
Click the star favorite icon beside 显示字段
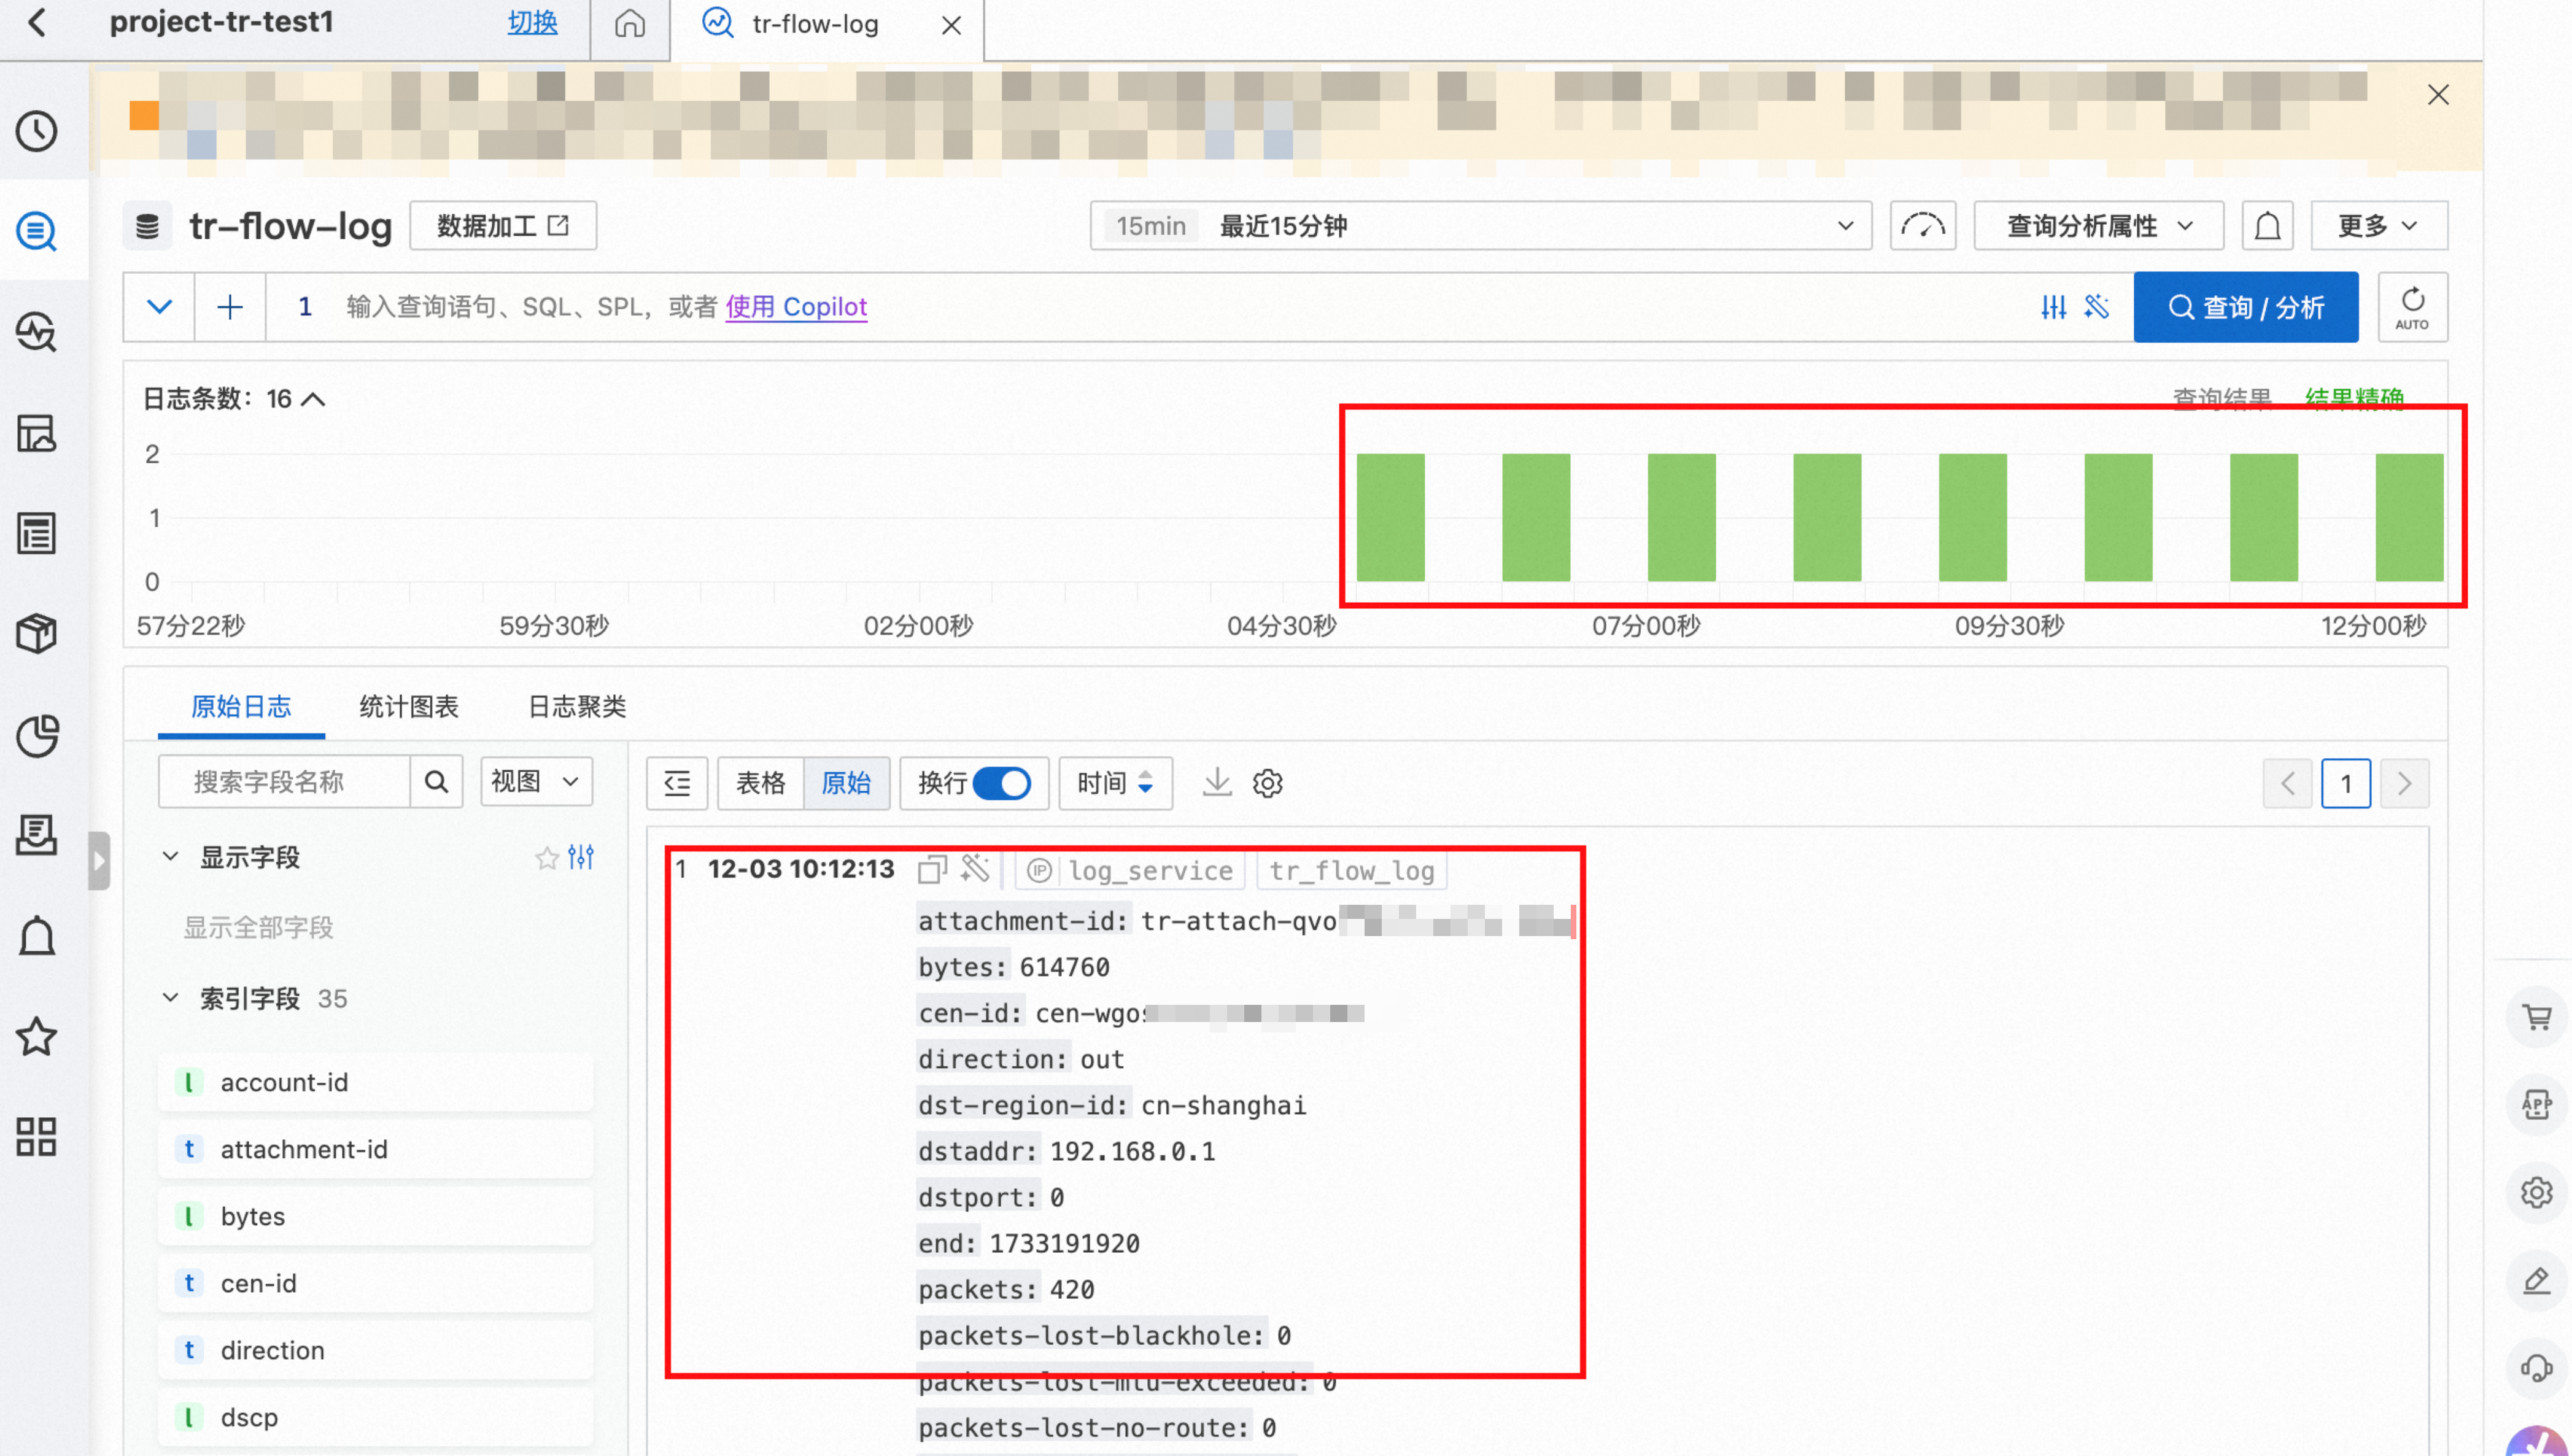(x=546, y=858)
